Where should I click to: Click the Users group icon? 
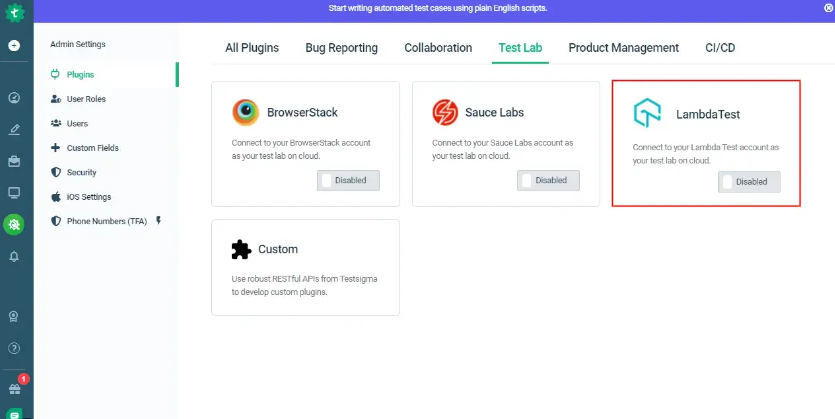click(55, 123)
